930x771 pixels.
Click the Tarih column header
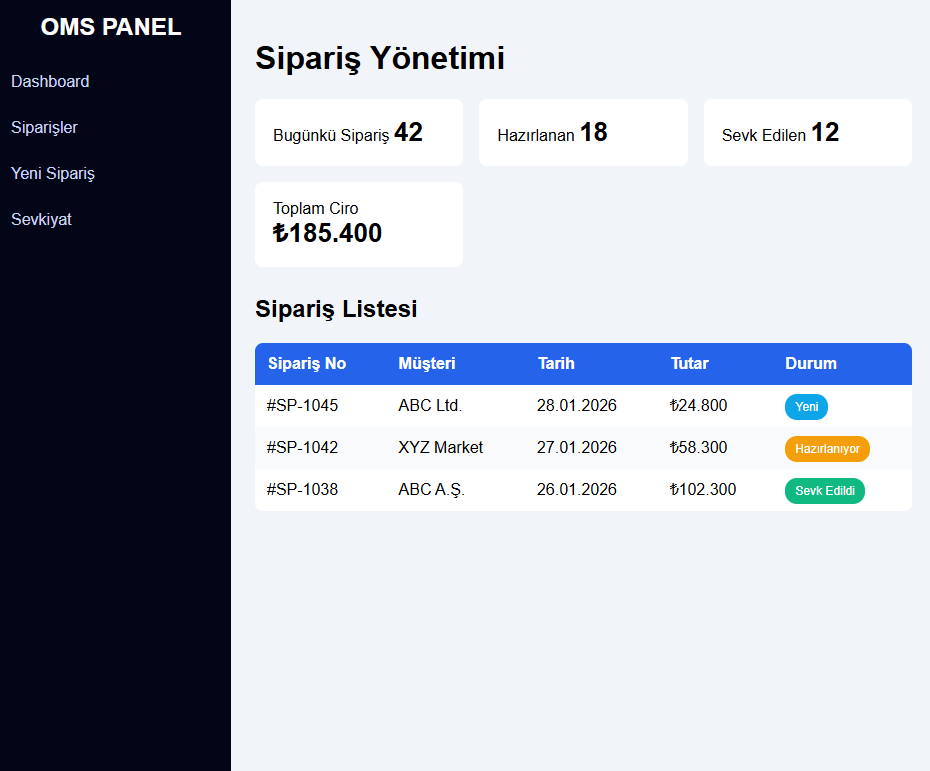click(x=556, y=363)
